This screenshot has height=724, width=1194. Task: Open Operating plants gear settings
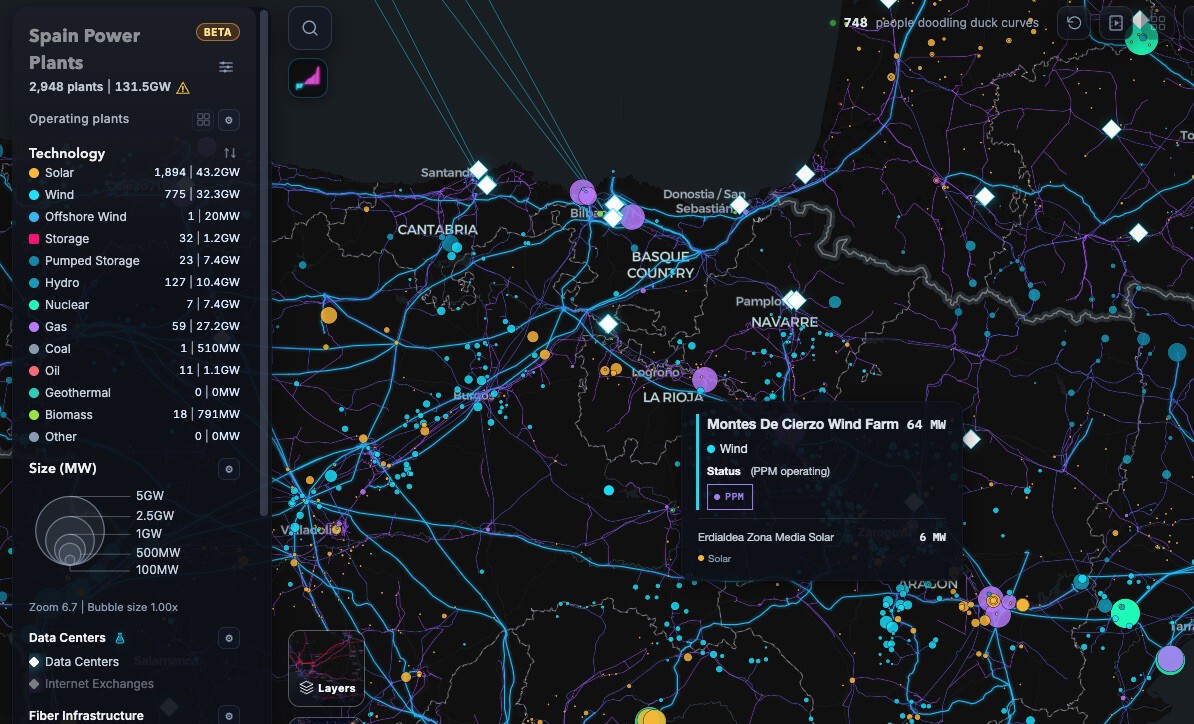click(228, 120)
